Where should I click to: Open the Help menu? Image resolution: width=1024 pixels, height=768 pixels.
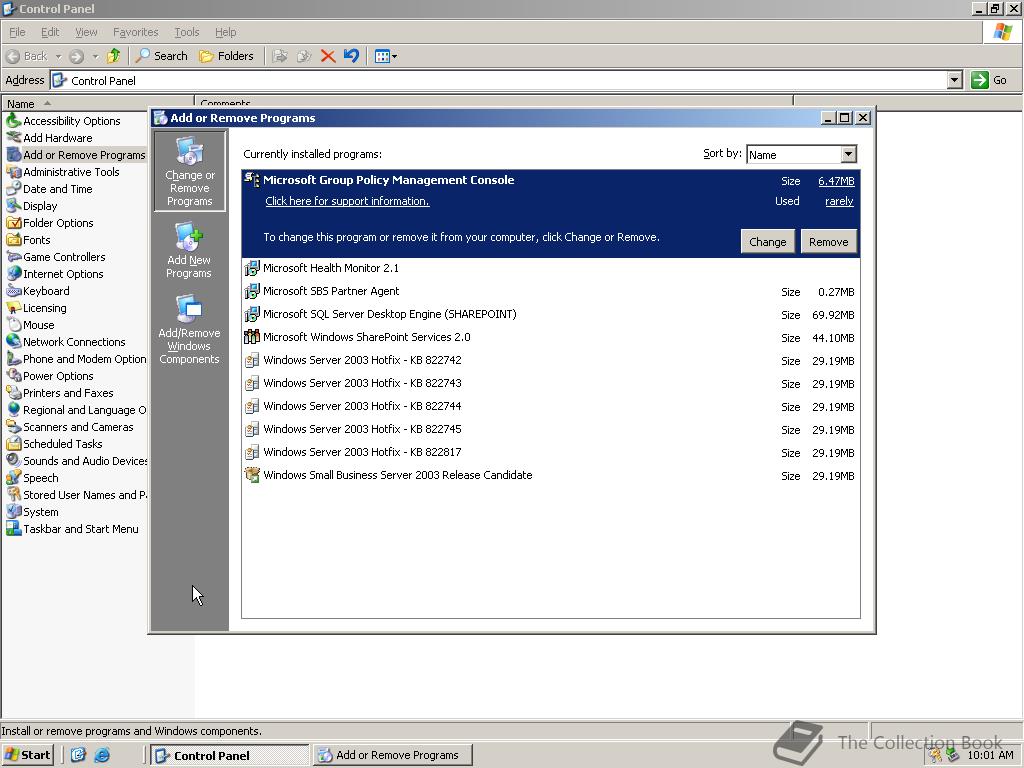click(x=225, y=32)
